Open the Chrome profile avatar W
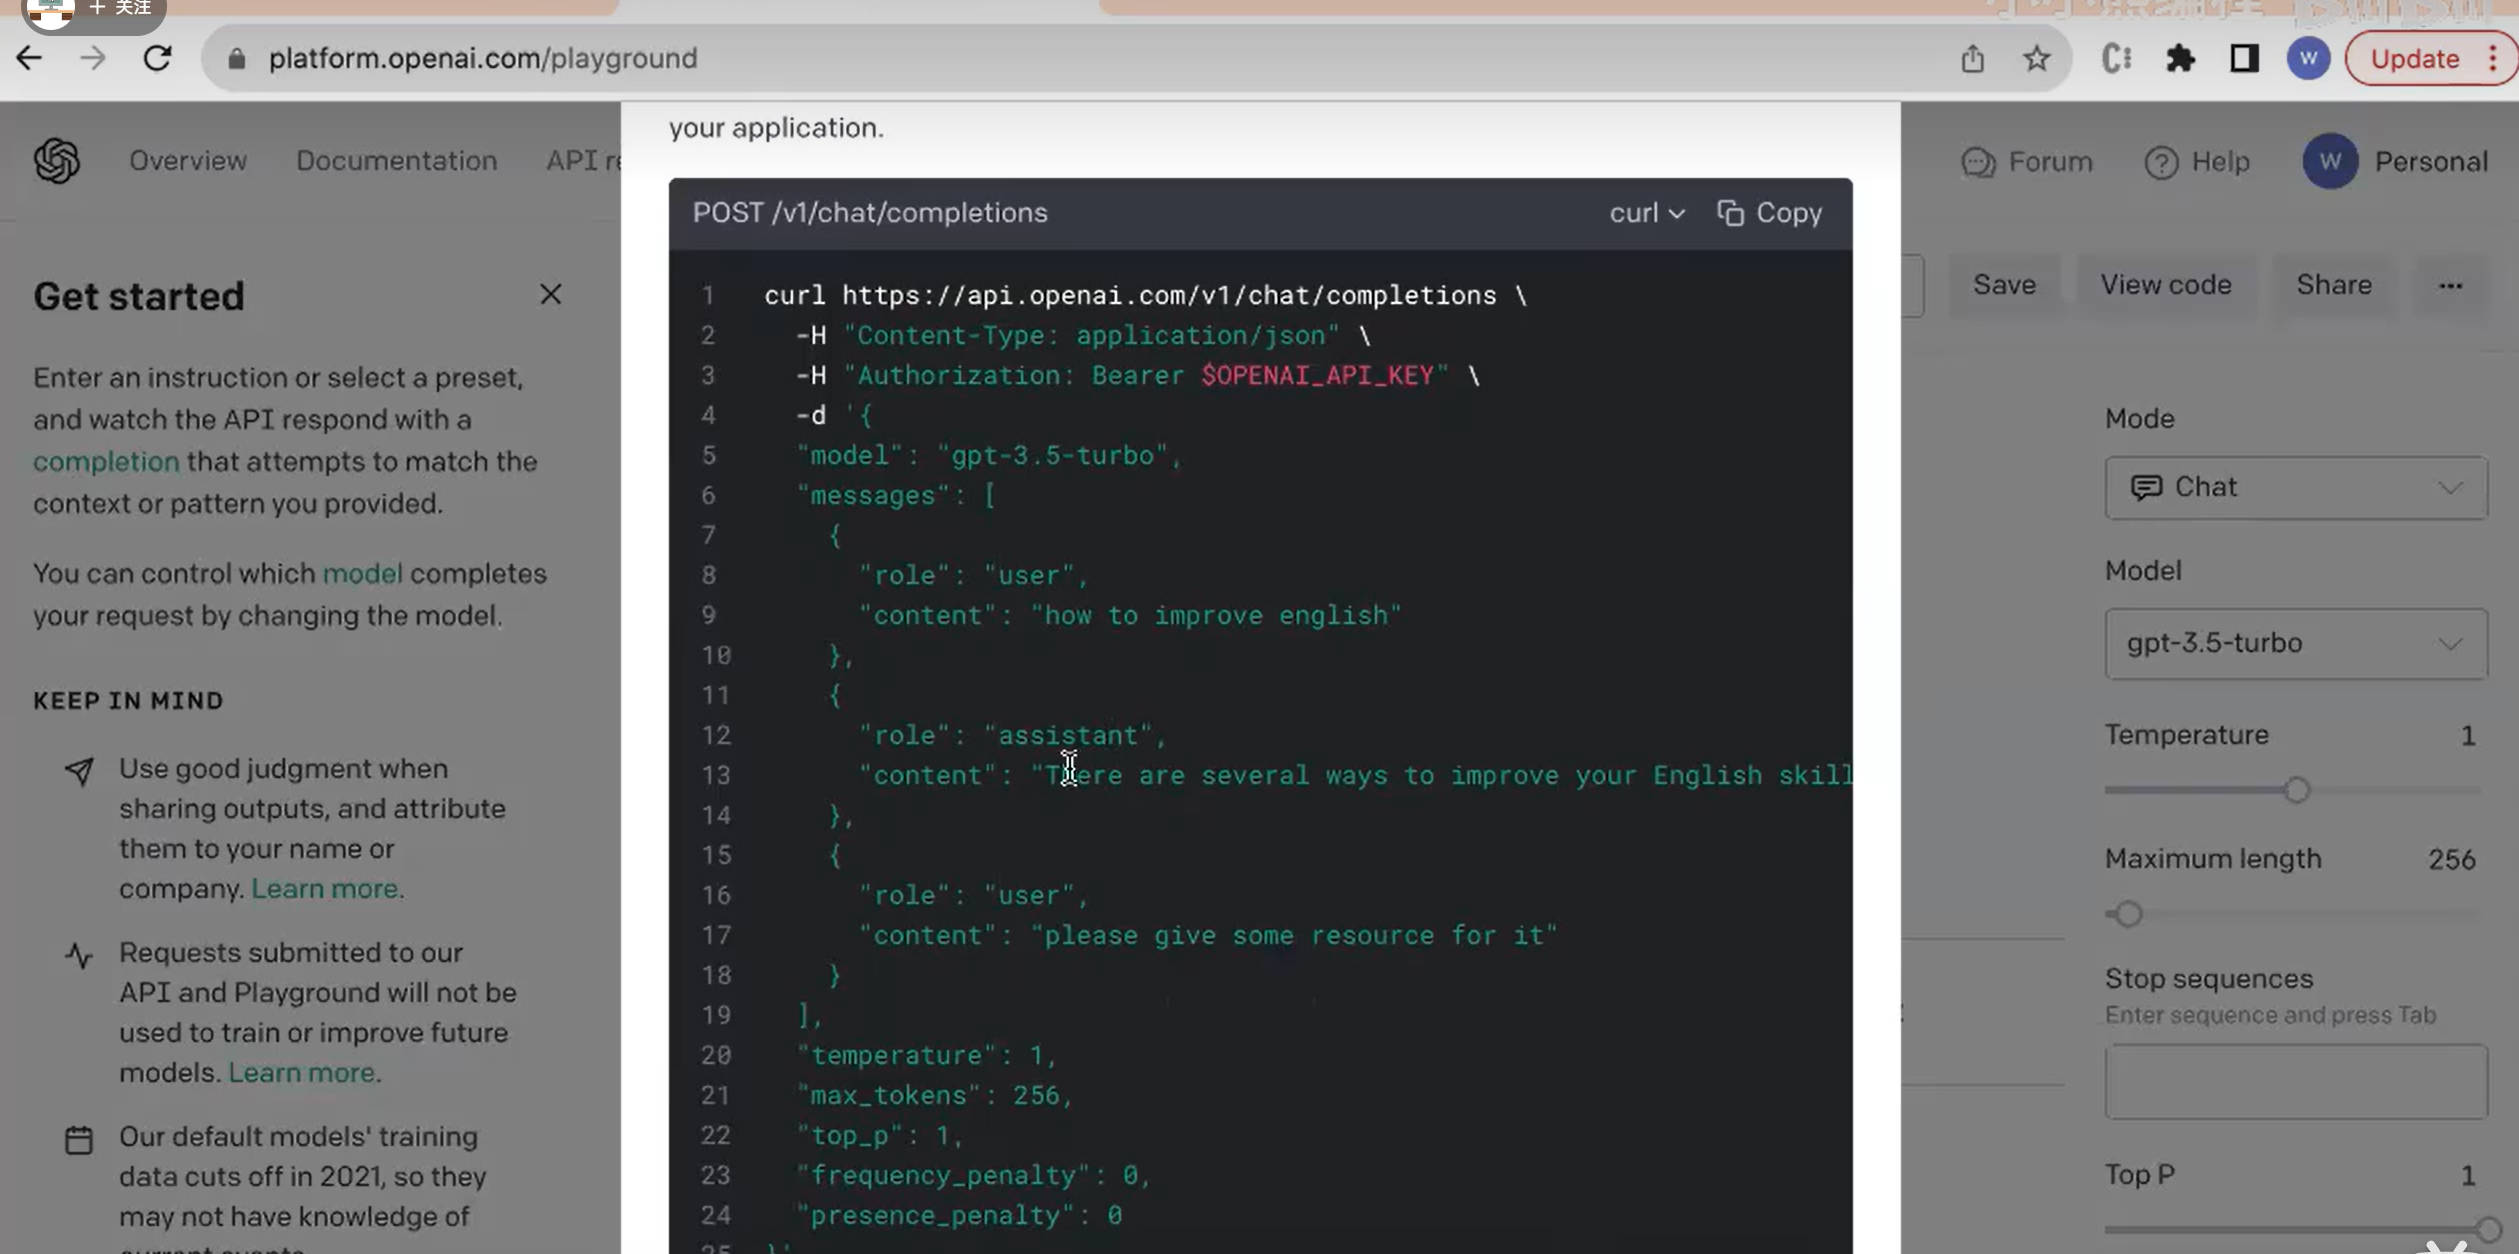The width and height of the screenshot is (2519, 1254). [x=2308, y=58]
